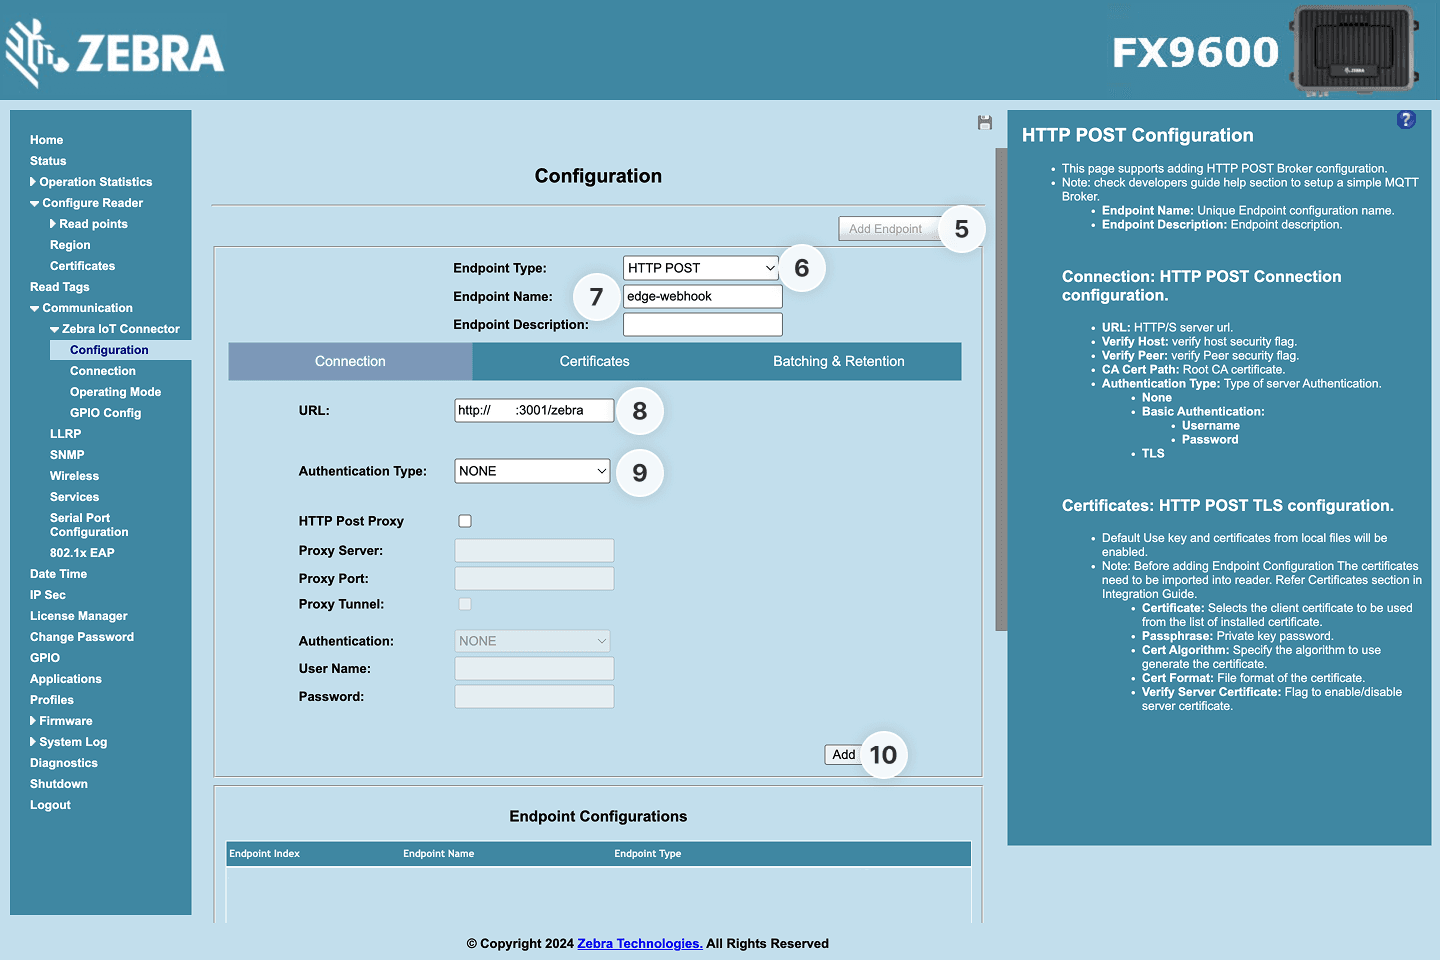Open the LLRP settings page

point(65,434)
